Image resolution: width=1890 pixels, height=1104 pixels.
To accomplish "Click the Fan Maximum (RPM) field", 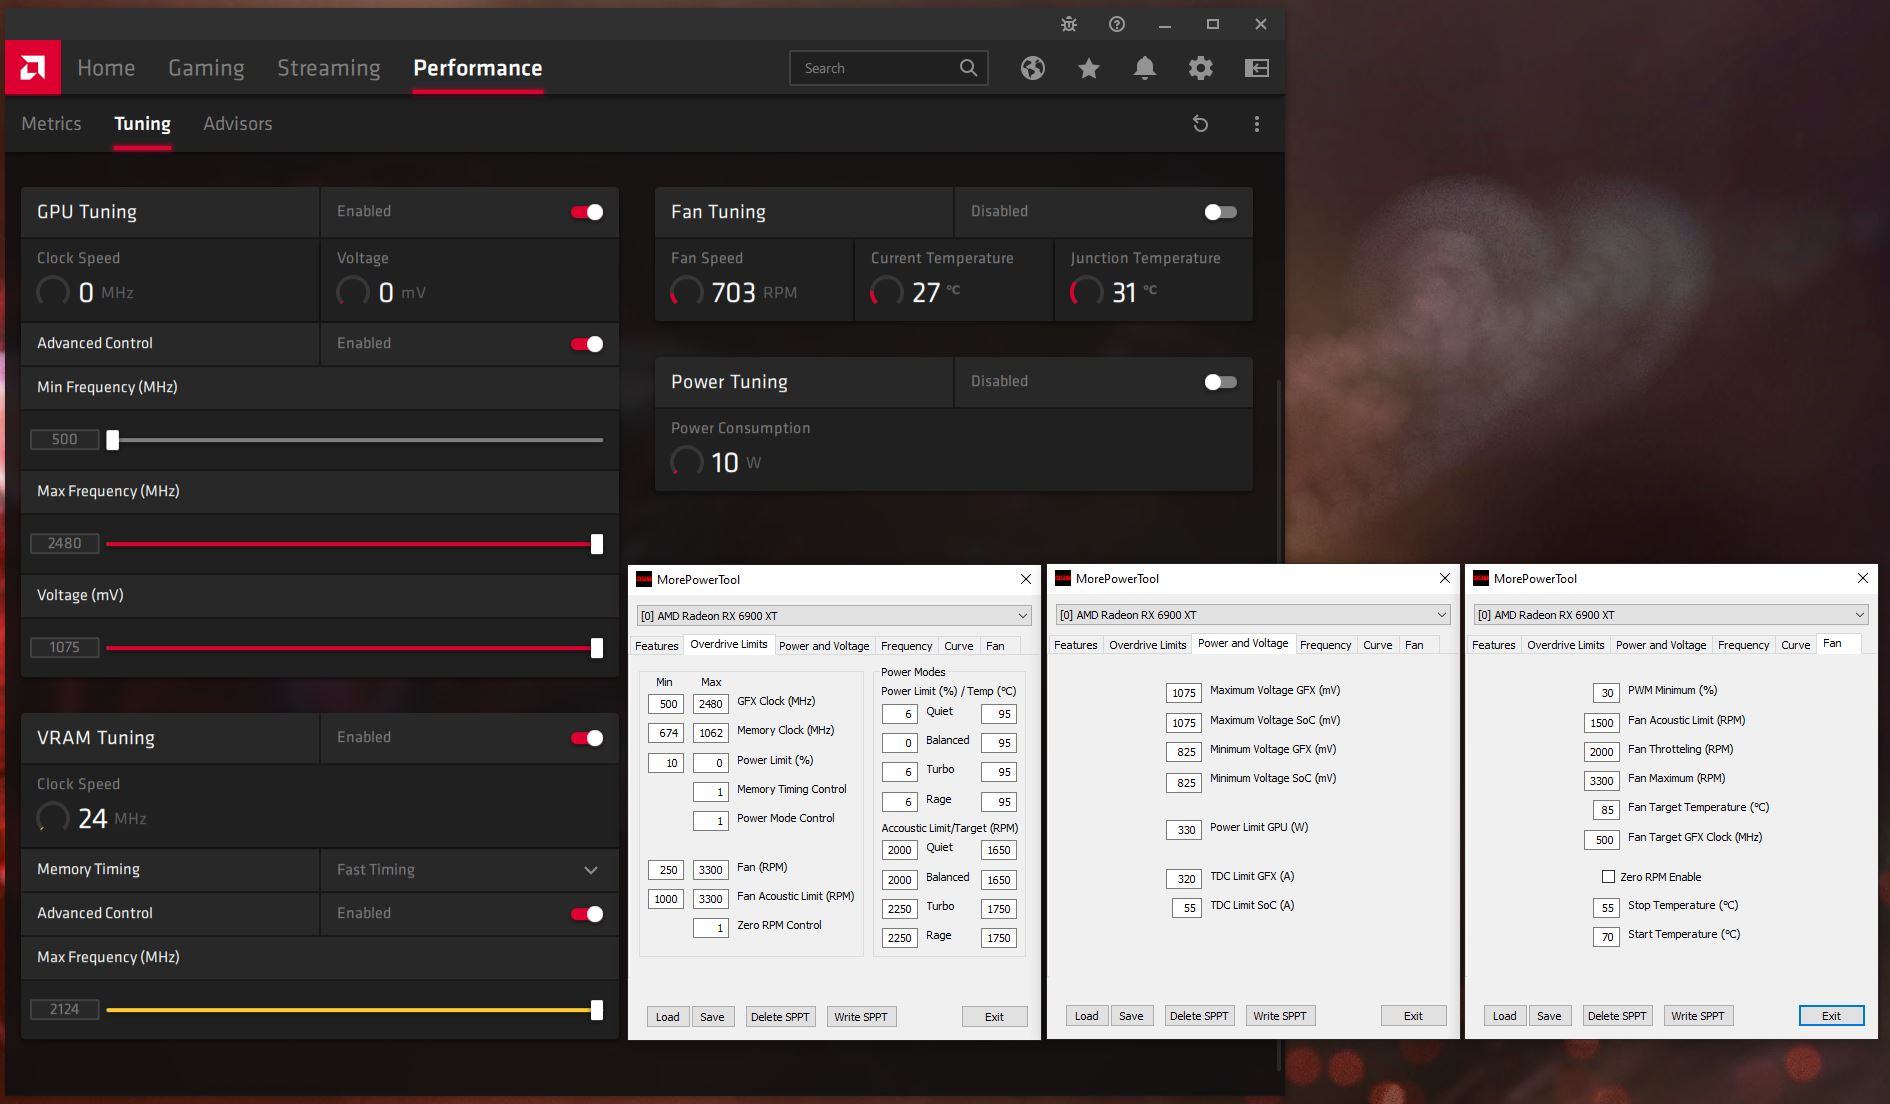I will (x=1602, y=781).
